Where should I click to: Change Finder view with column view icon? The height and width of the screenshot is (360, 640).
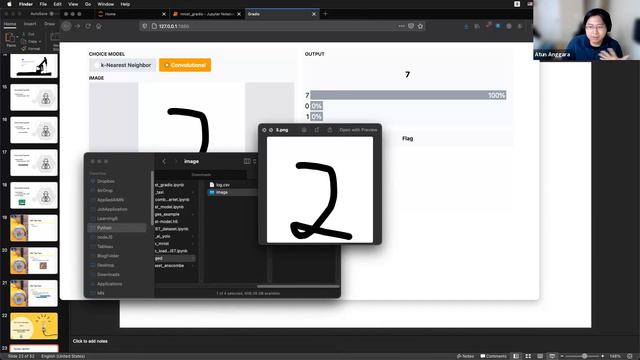point(247,161)
